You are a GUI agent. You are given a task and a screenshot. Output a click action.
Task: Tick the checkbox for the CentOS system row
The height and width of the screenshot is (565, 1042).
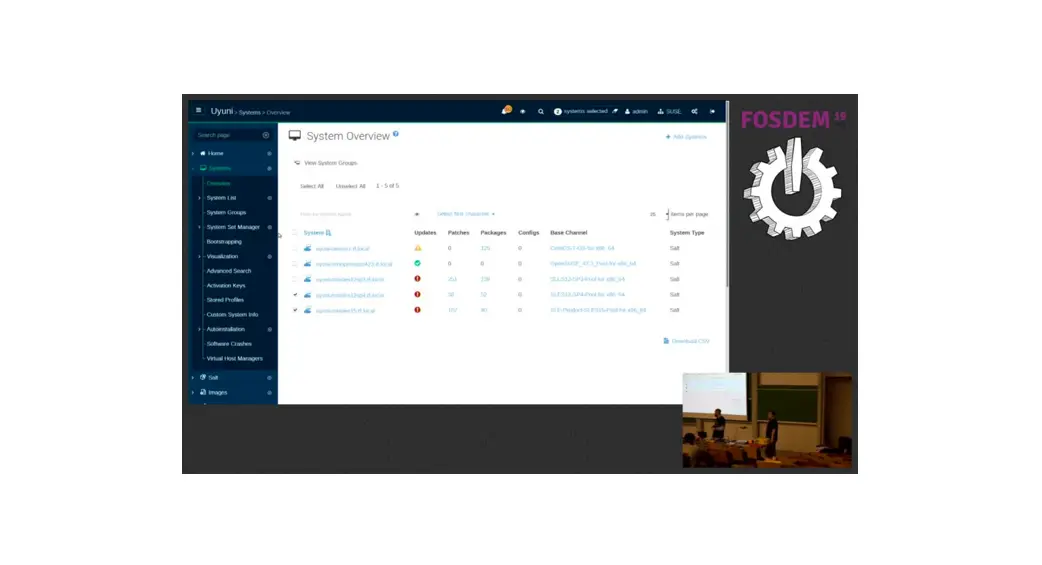point(295,248)
